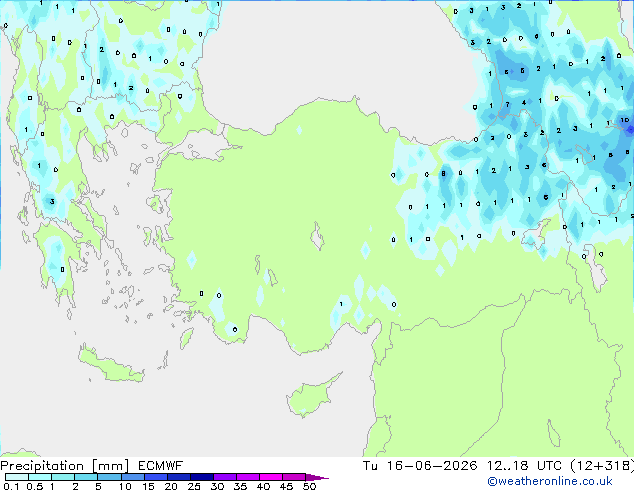Click the date 'Tu 16-06-2026' text
This screenshot has height=490, width=634.
coord(420,466)
